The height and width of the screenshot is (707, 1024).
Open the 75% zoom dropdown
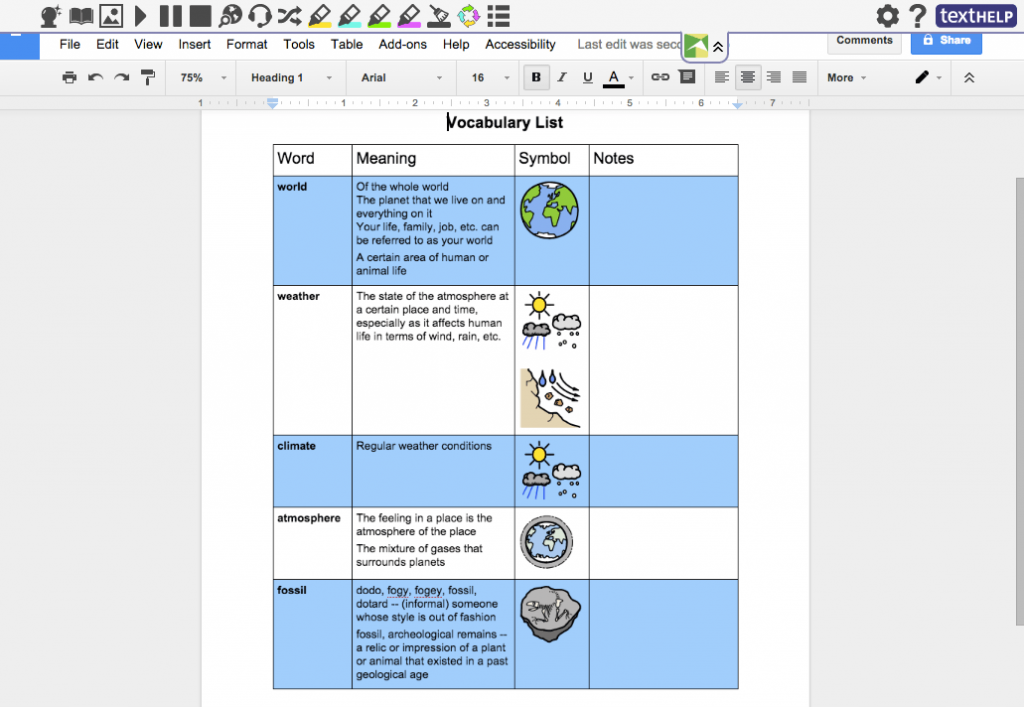(203, 78)
